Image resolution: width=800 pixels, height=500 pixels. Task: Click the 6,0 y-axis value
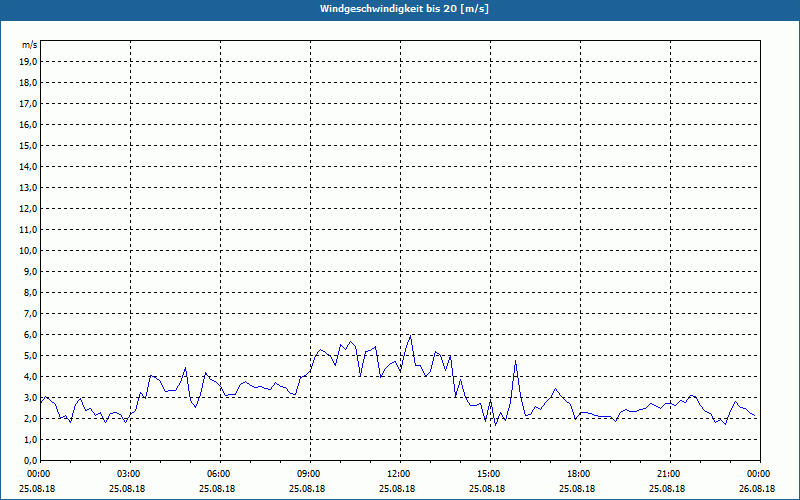[x=30, y=335]
